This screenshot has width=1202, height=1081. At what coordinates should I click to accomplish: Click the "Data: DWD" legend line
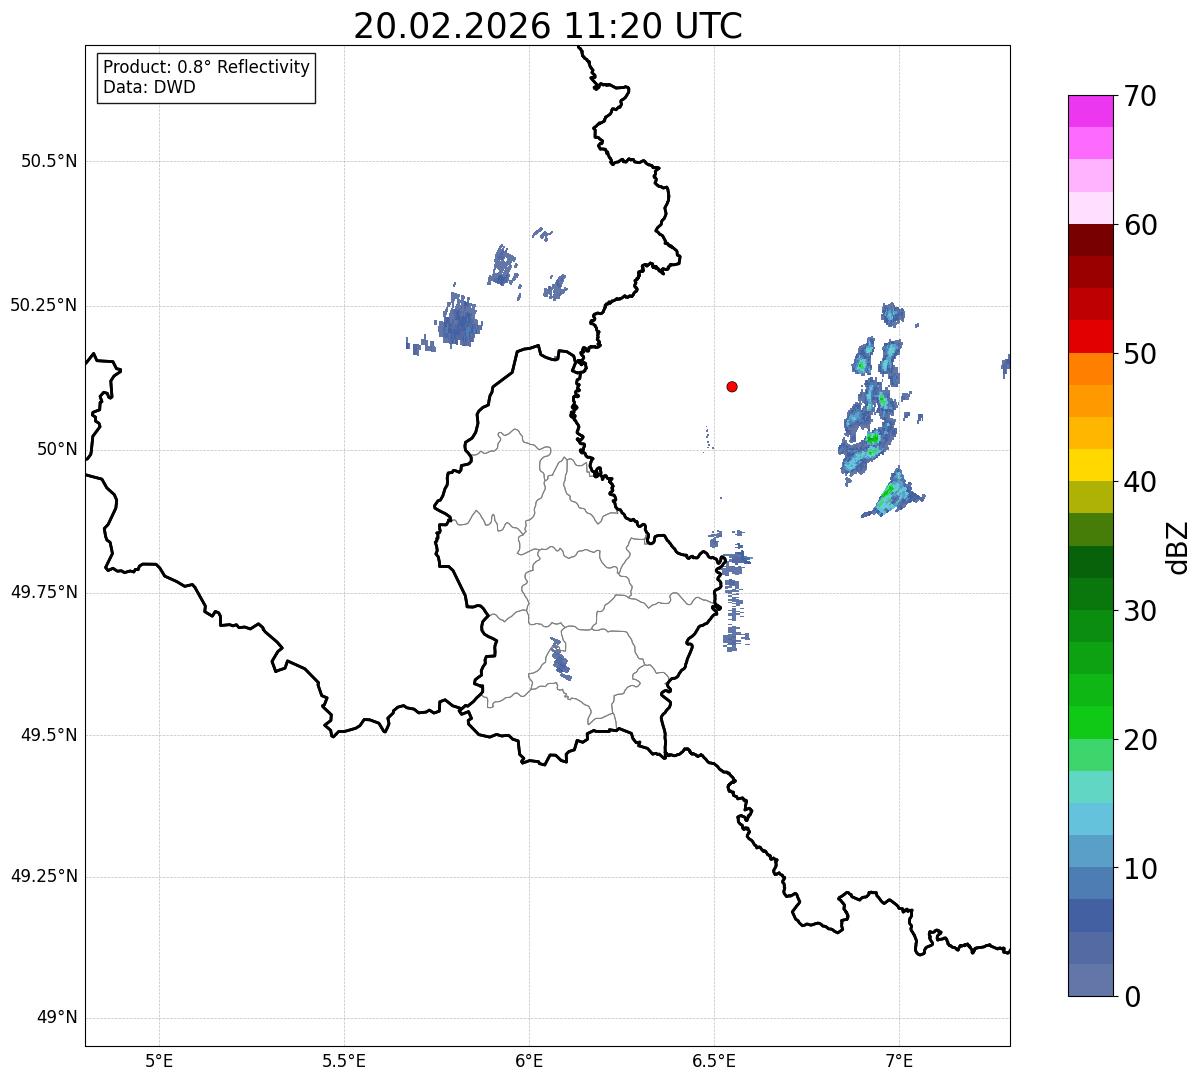click(149, 87)
